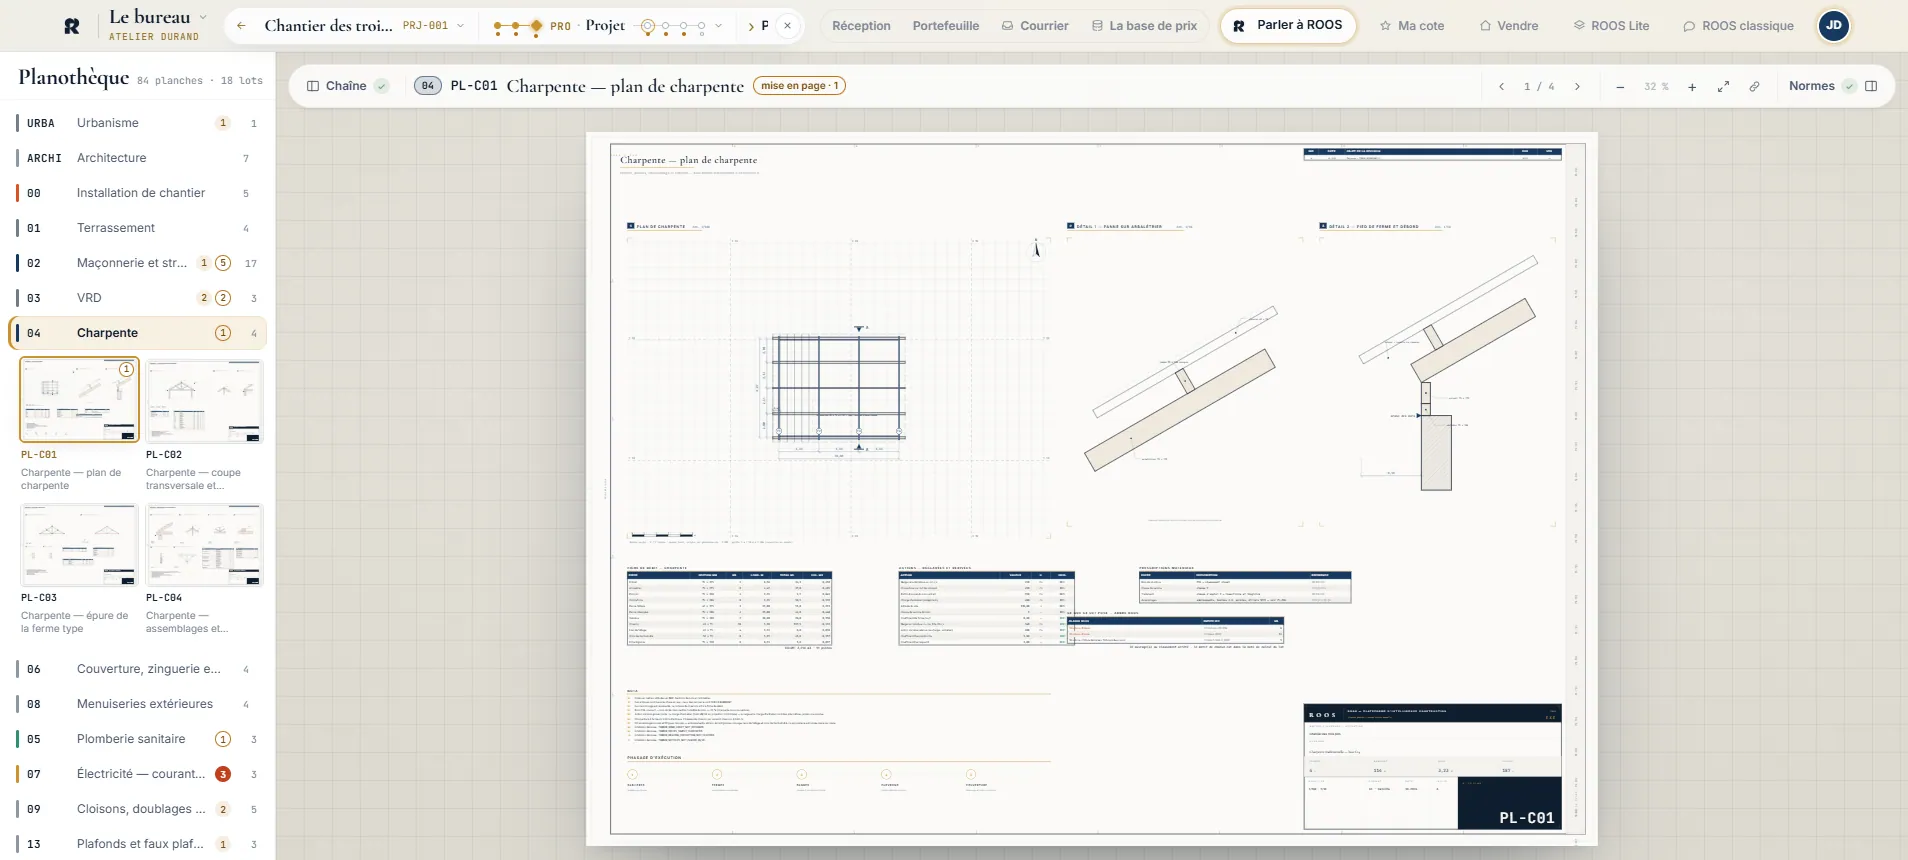Toggle the Normes check indicator
This screenshot has height=860, width=1908.
1850,86
